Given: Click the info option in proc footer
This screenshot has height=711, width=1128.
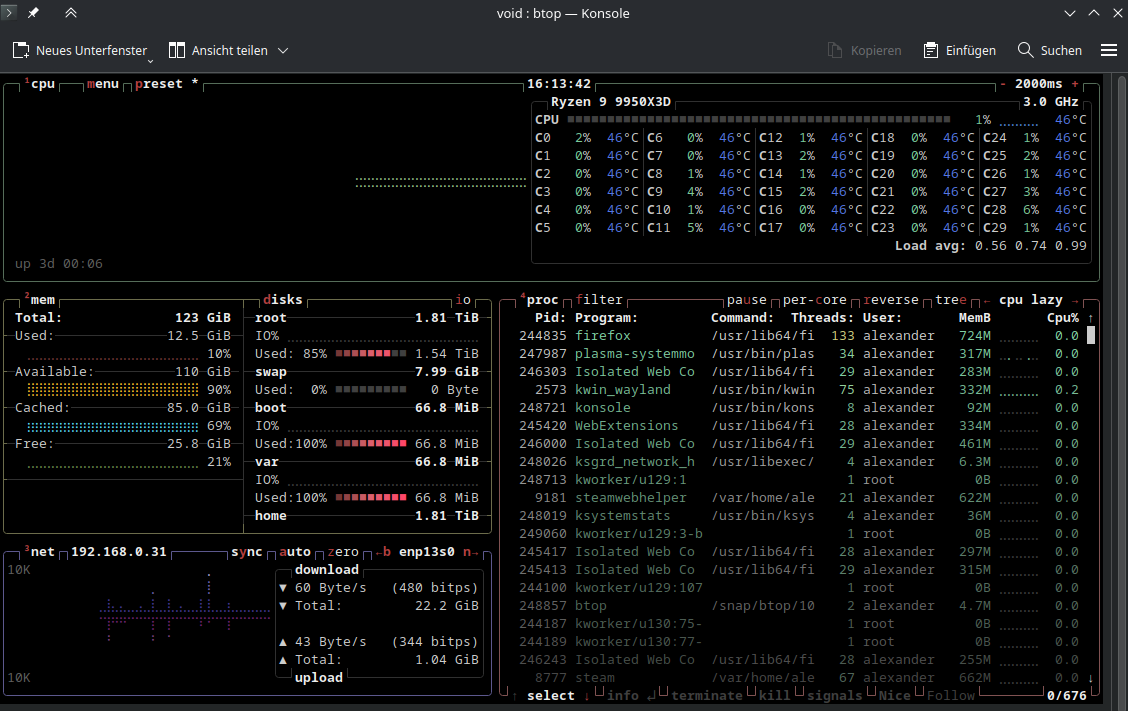Looking at the screenshot, I should [x=623, y=696].
